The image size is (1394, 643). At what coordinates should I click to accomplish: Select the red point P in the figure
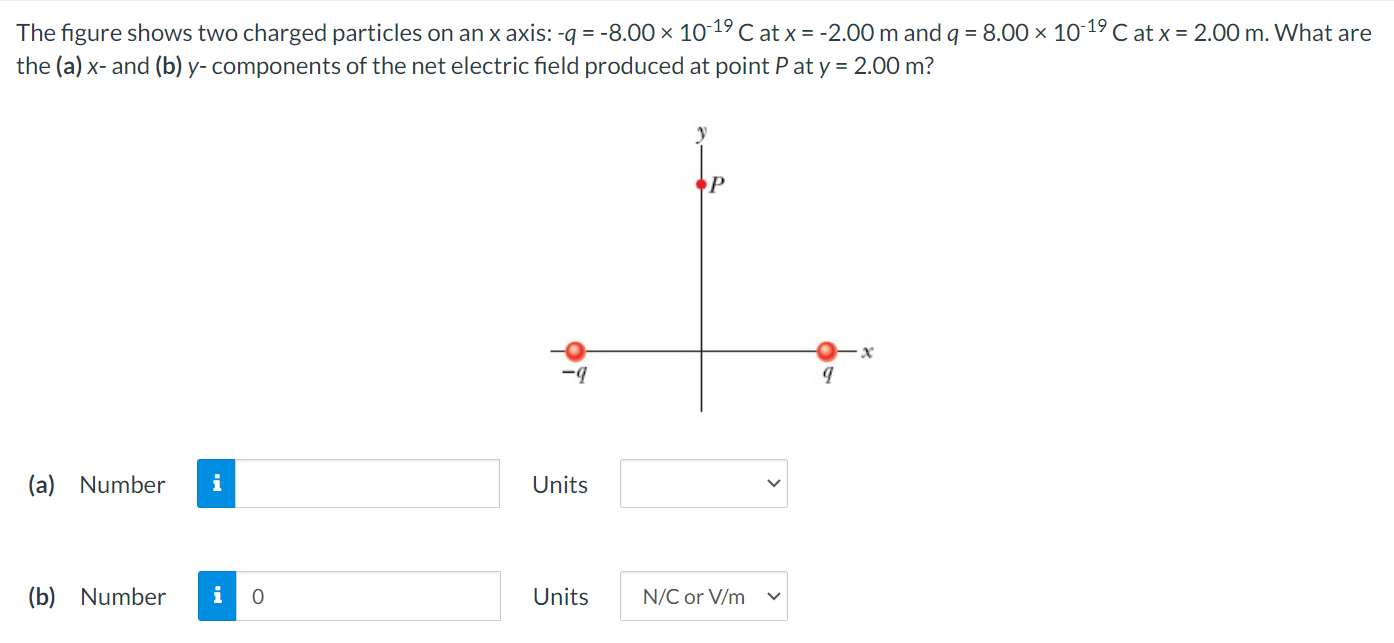pos(701,183)
